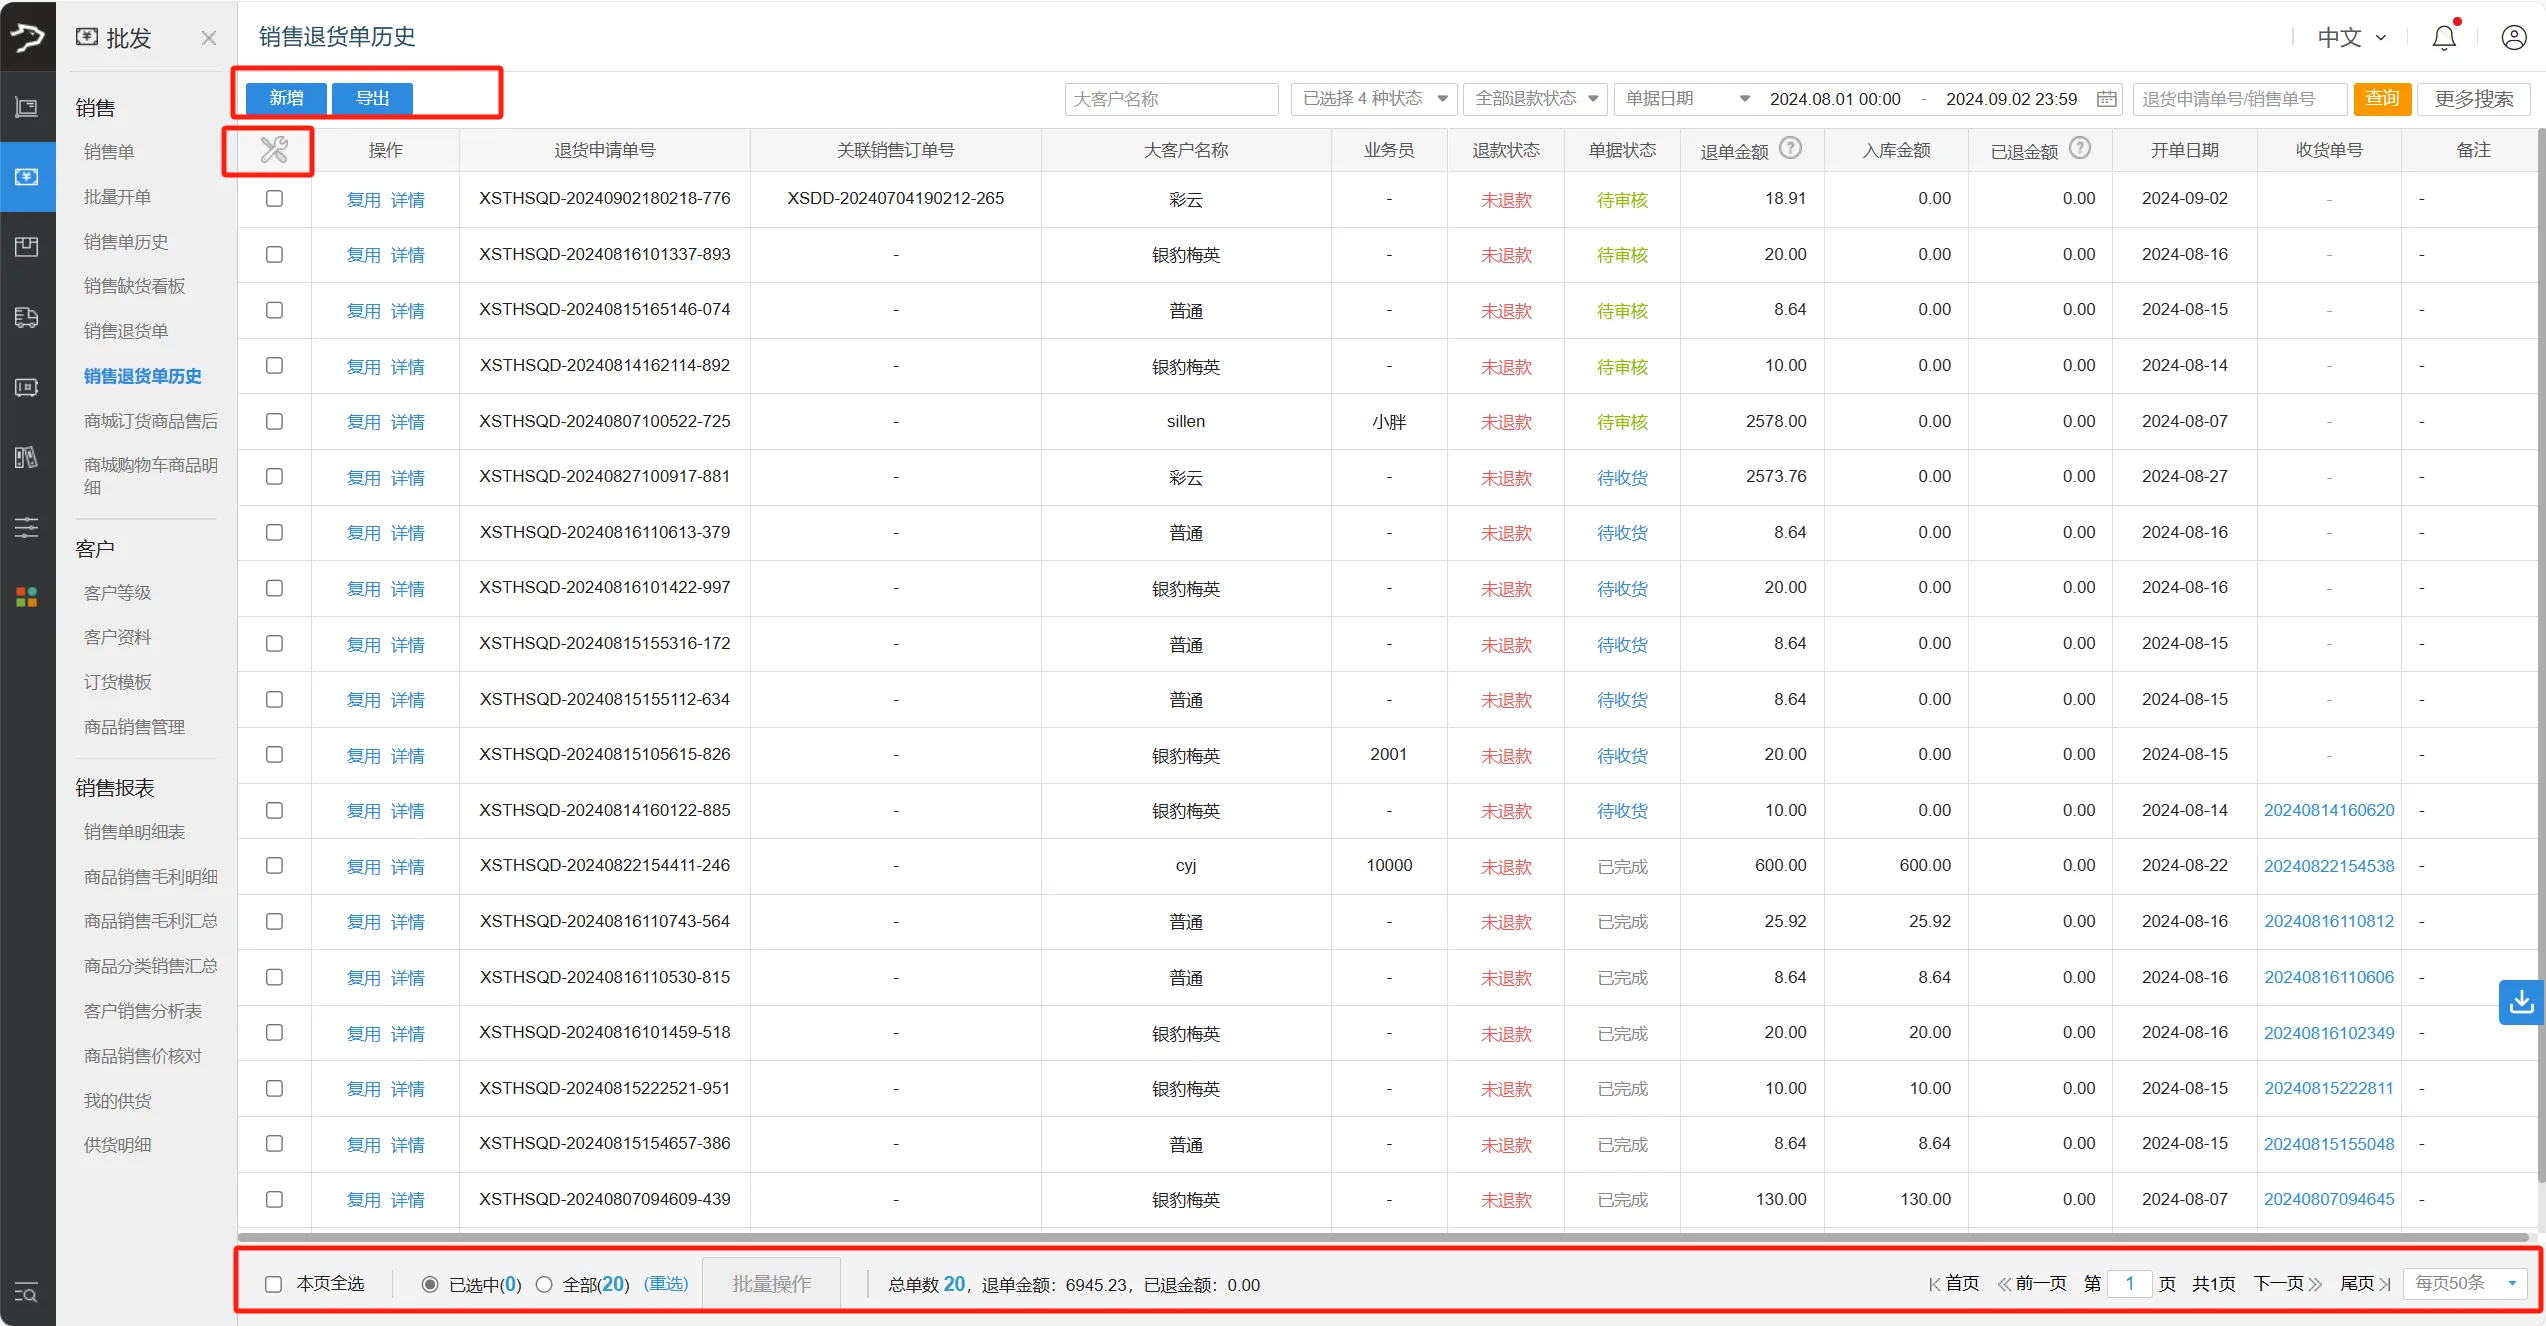Viewport: 2546px width, 1326px height.
Task: Click the help icon next to 已退金额
Action: pyautogui.click(x=2080, y=149)
